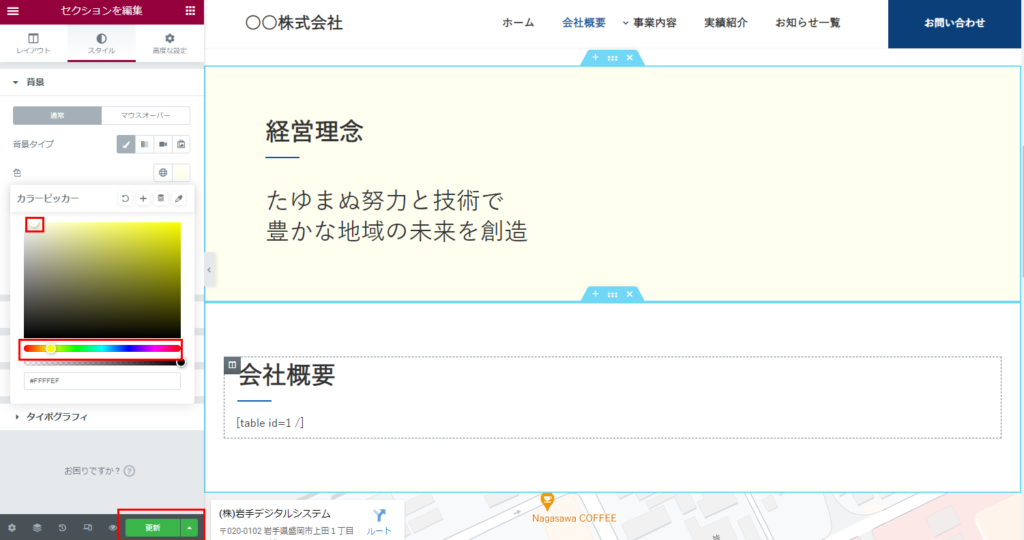1024x540 pixels.
Task: Open the Navigator layers icon
Action: (37, 527)
